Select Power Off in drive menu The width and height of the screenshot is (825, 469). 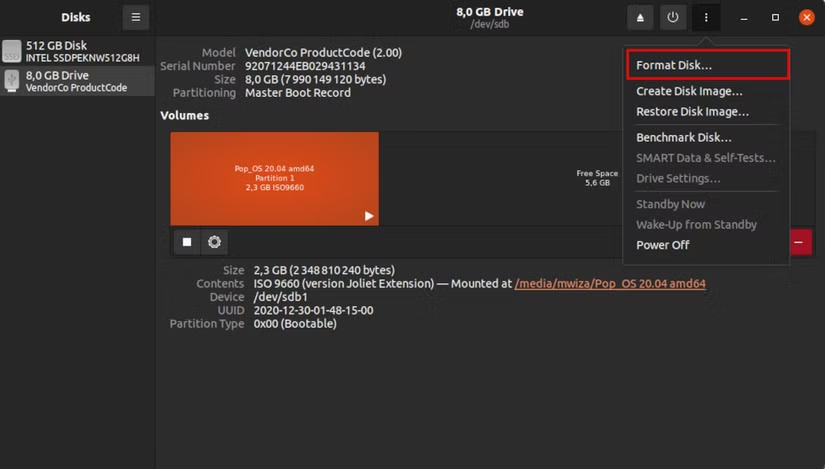(663, 245)
